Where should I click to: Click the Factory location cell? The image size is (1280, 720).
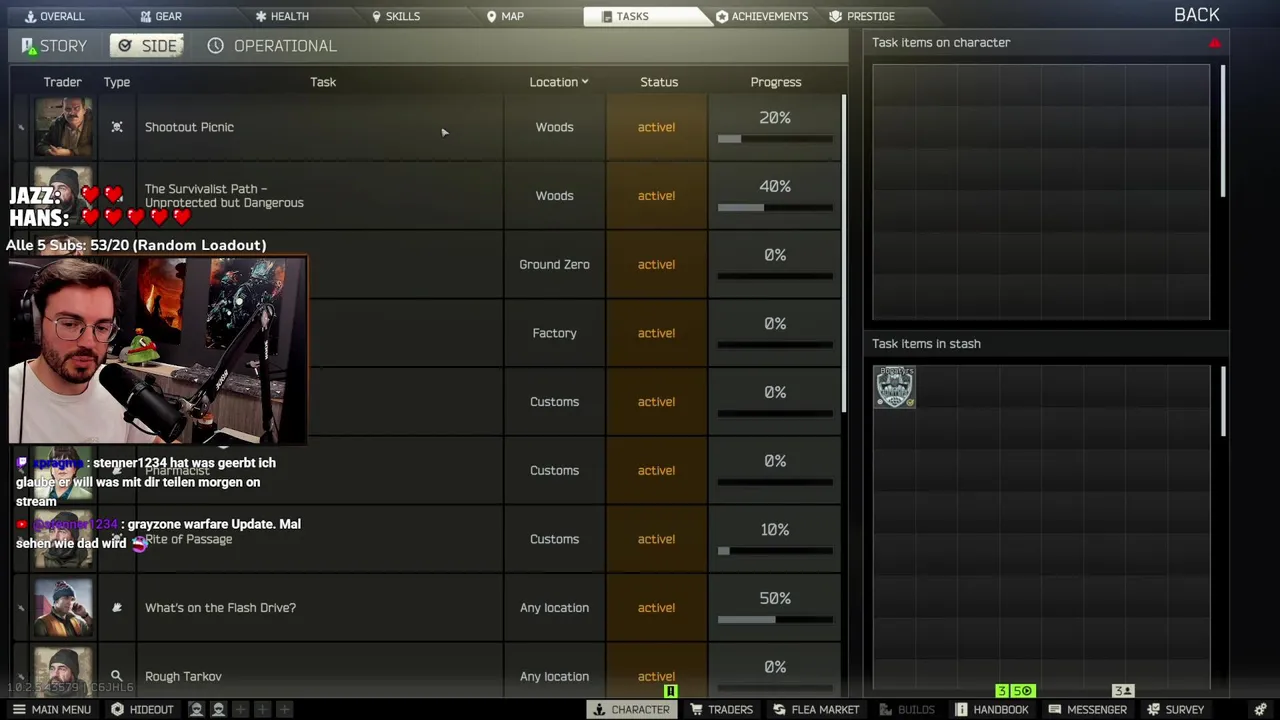tap(554, 333)
